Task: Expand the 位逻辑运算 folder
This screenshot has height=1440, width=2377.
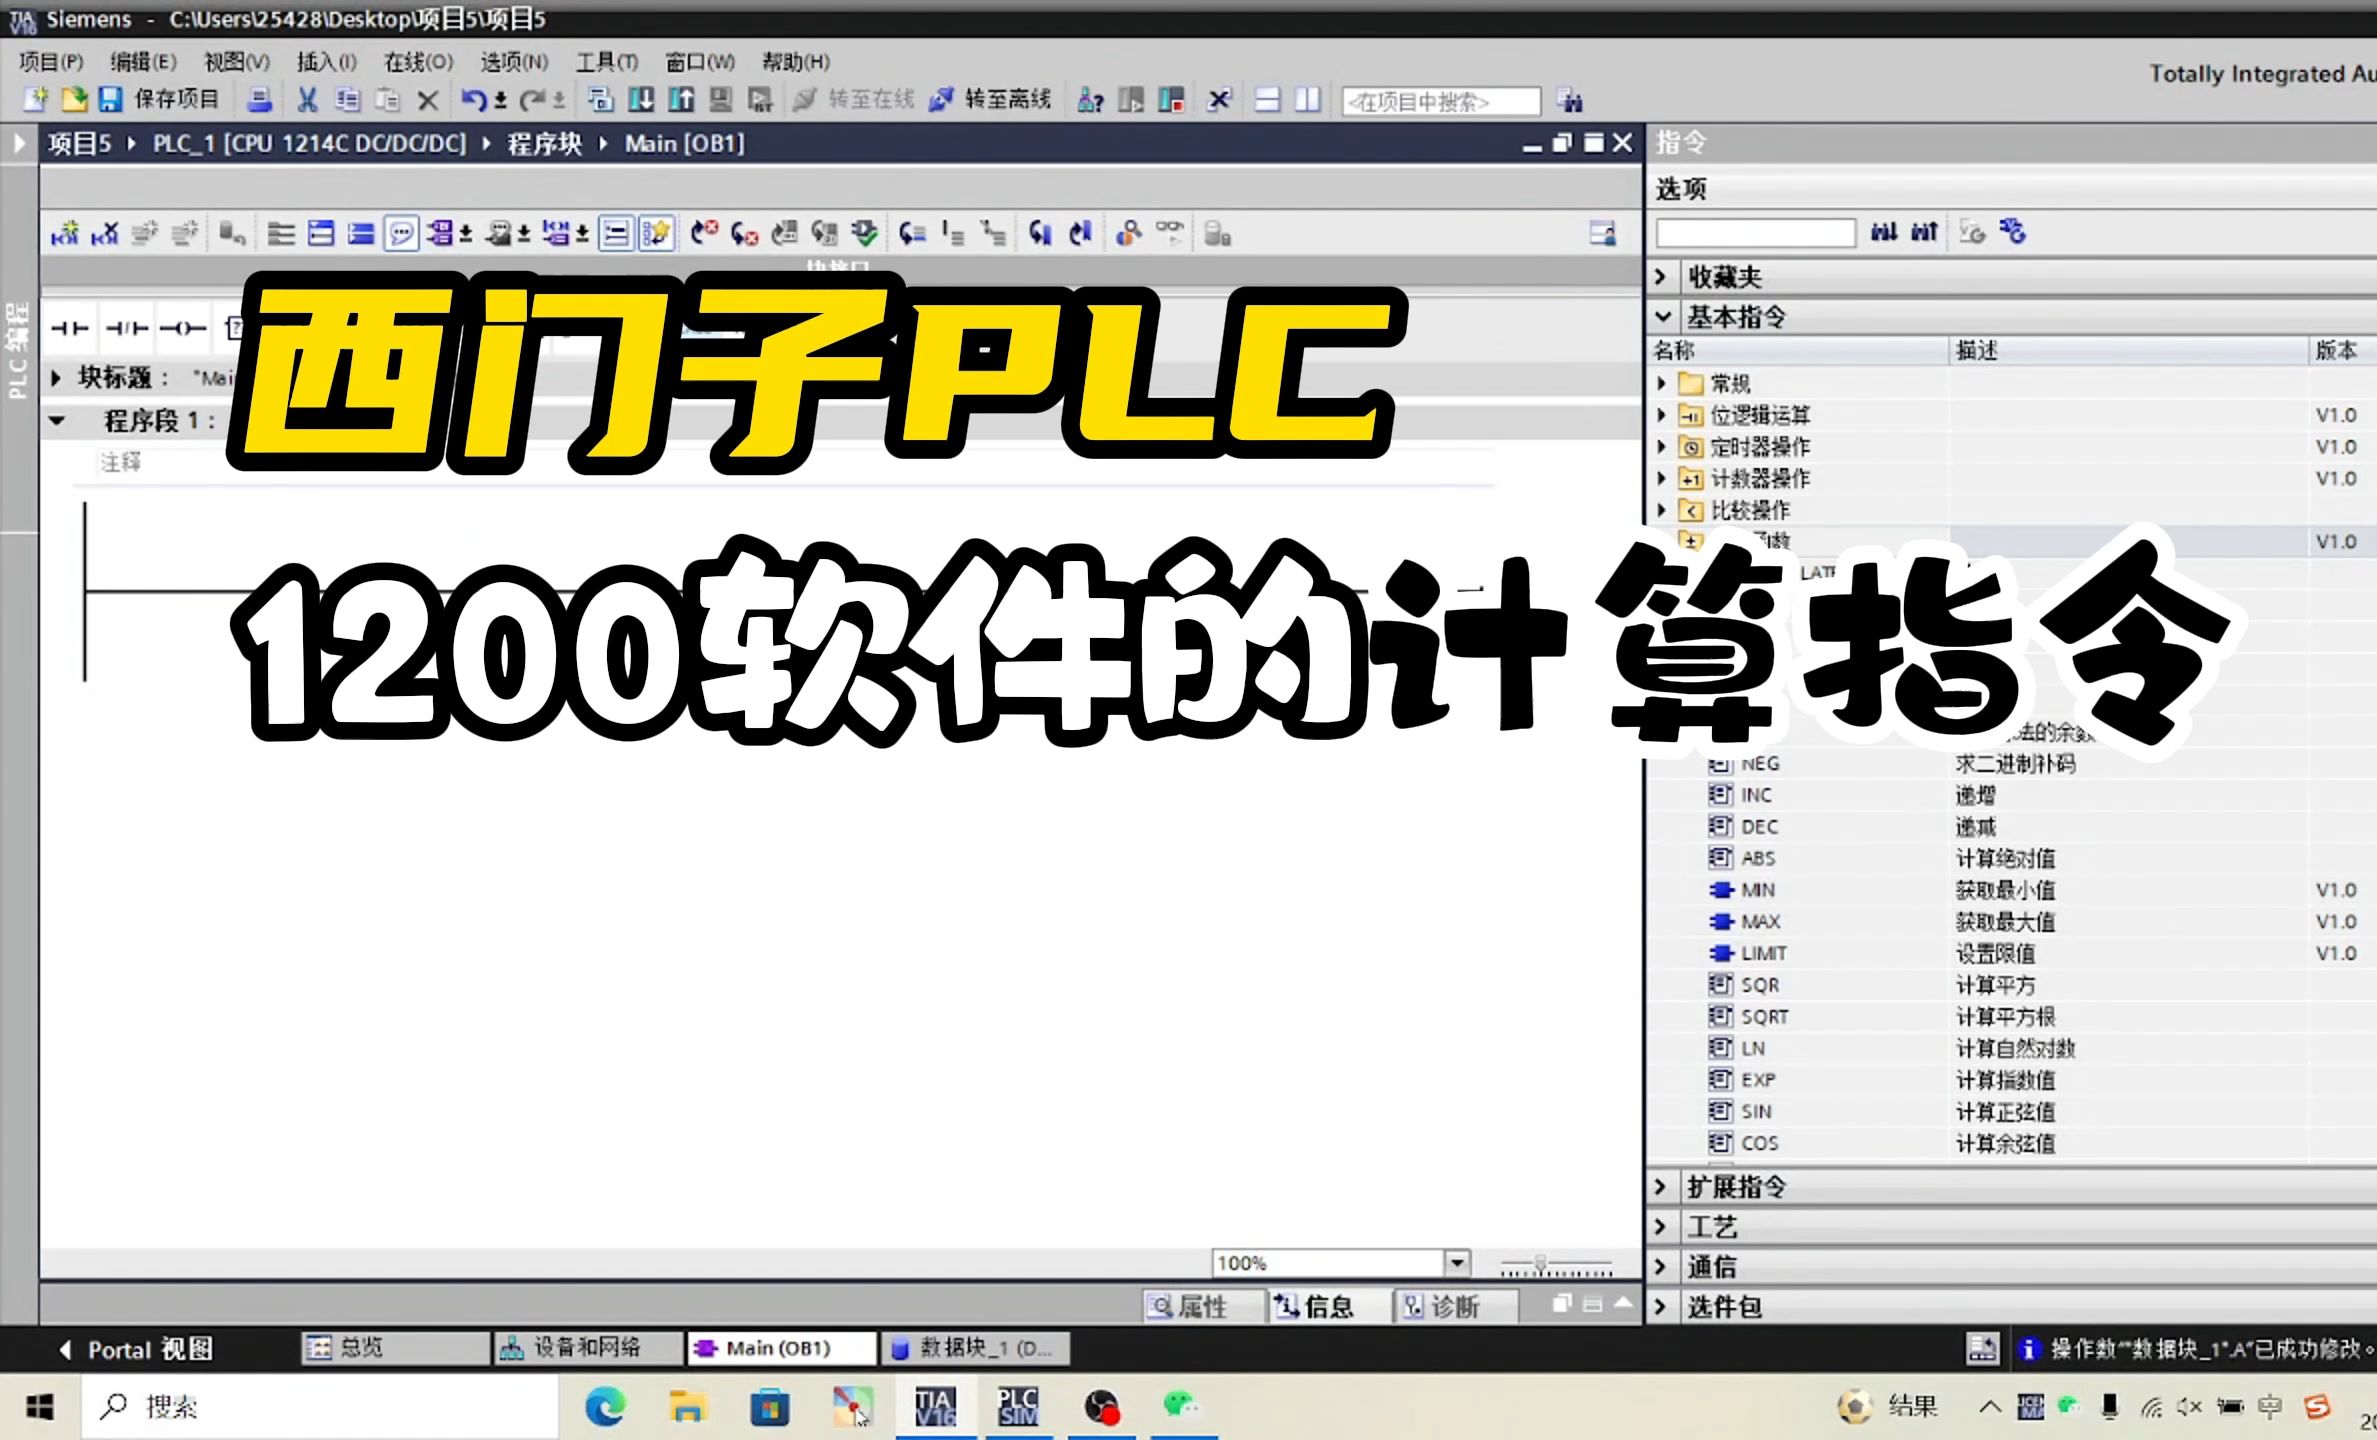Action: click(x=1661, y=415)
